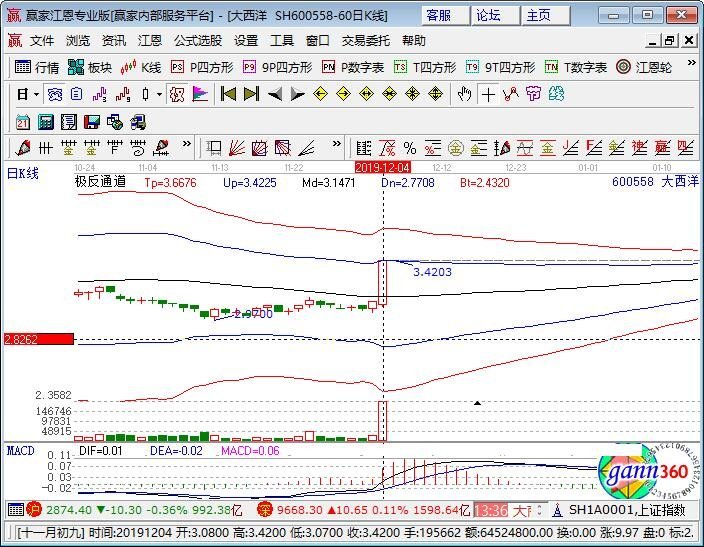The height and width of the screenshot is (547, 704).
Task: Toggle the crosshair cursor tool
Action: click(488, 94)
